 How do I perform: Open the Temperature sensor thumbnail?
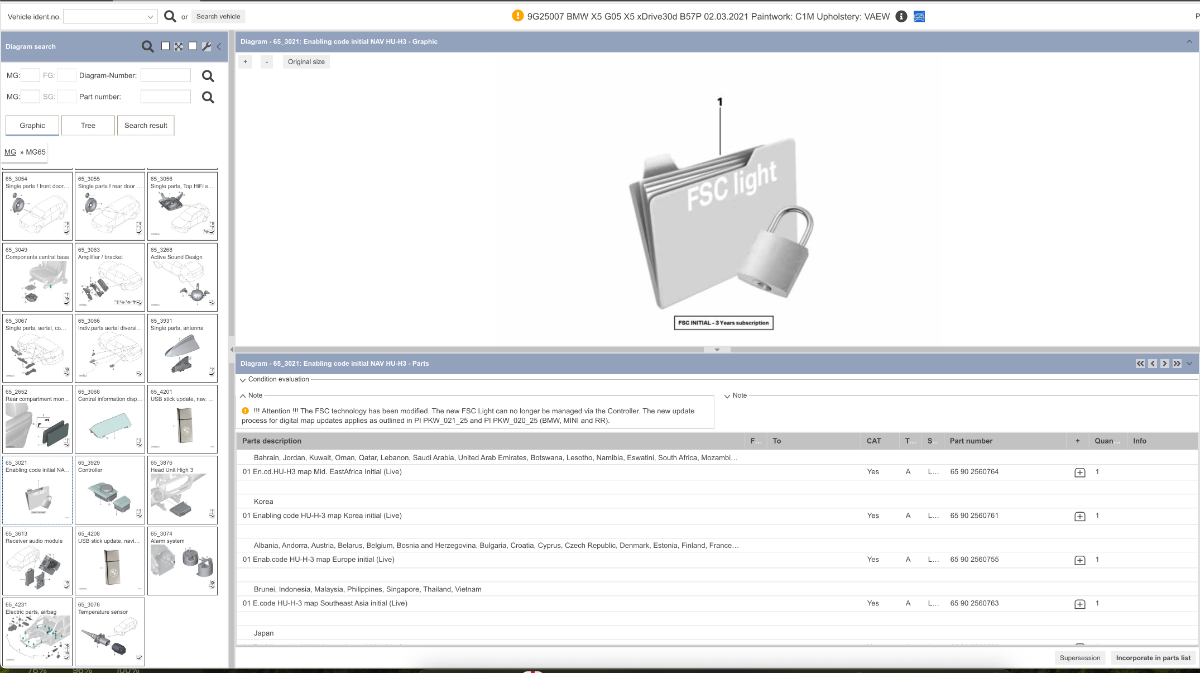click(110, 631)
